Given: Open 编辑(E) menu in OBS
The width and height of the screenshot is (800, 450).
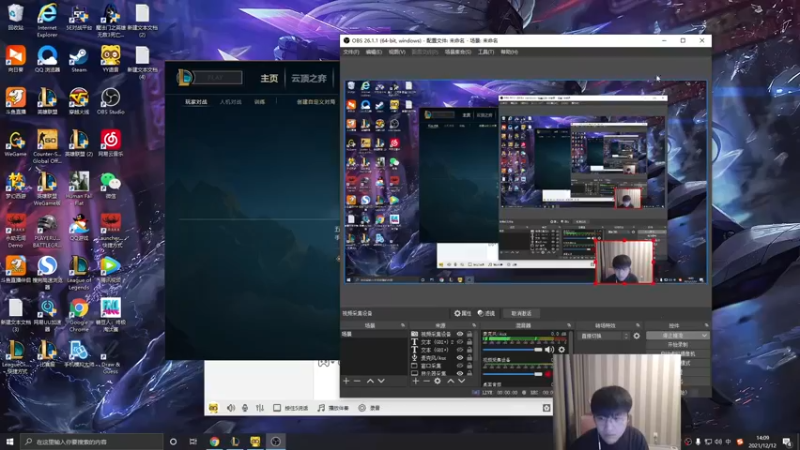Looking at the screenshot, I should [373, 52].
